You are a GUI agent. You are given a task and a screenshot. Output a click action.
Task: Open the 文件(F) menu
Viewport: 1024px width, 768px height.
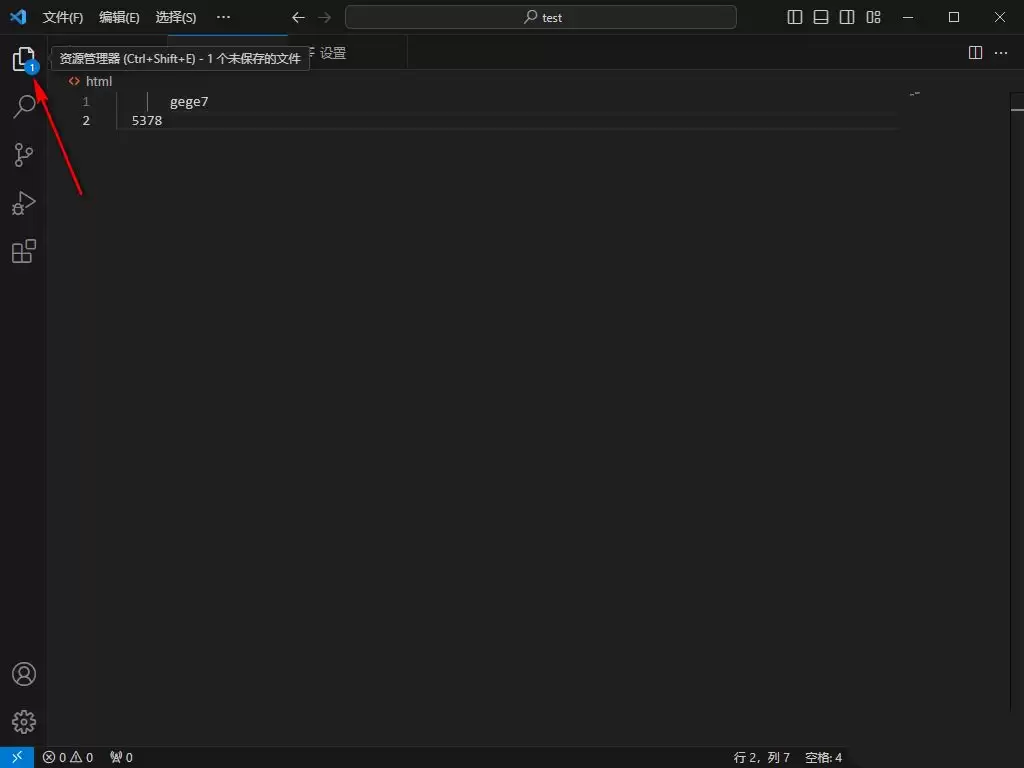62,17
